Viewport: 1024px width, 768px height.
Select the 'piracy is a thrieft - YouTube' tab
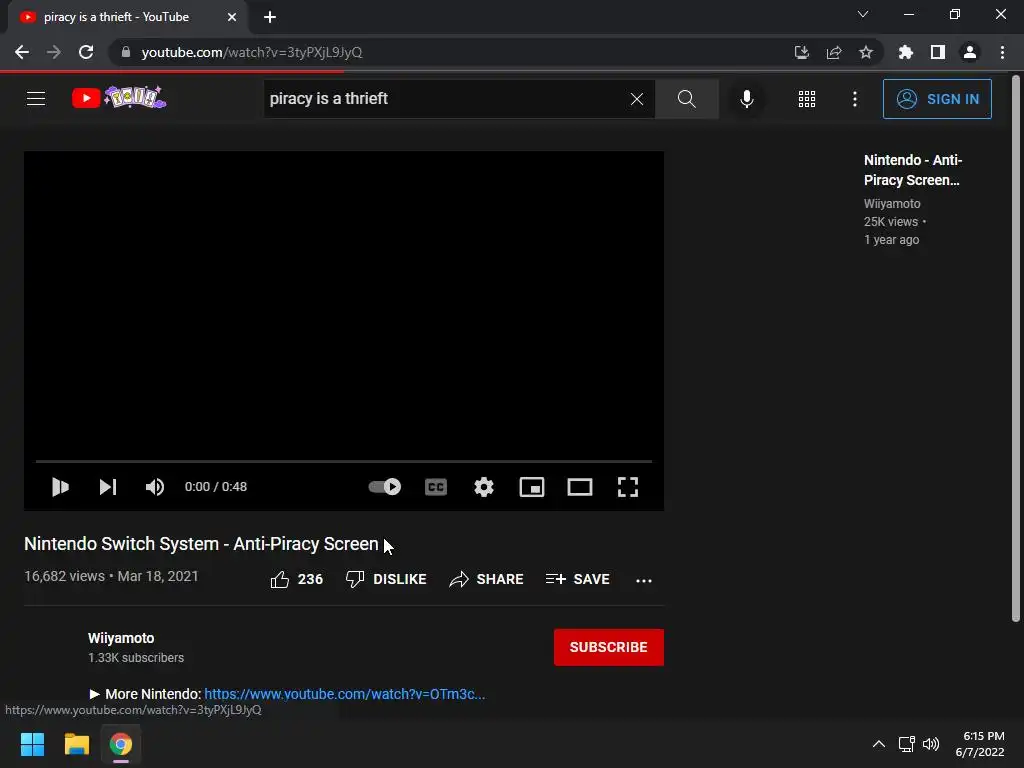pos(128,17)
